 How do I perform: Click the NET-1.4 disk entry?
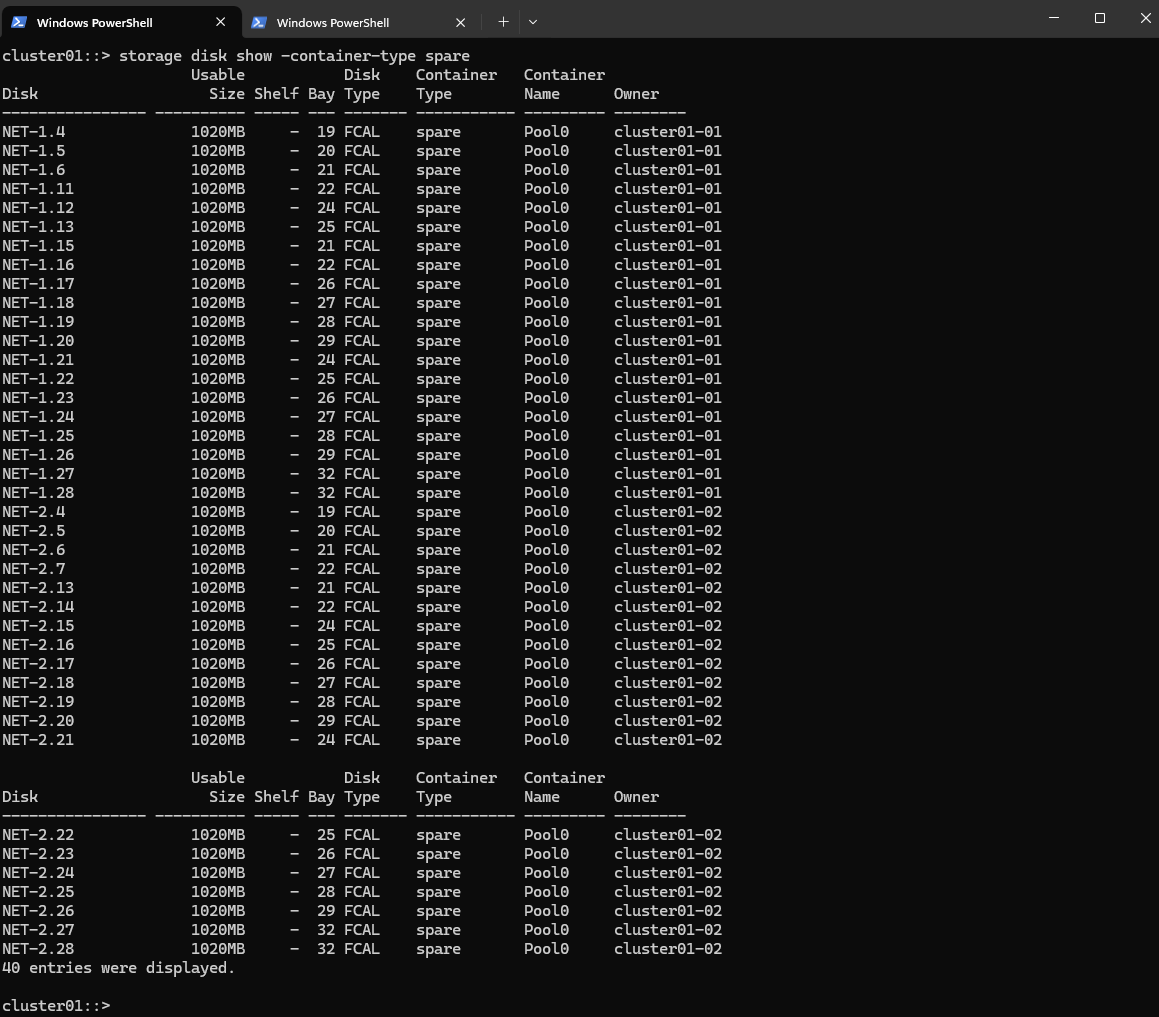click(x=33, y=132)
